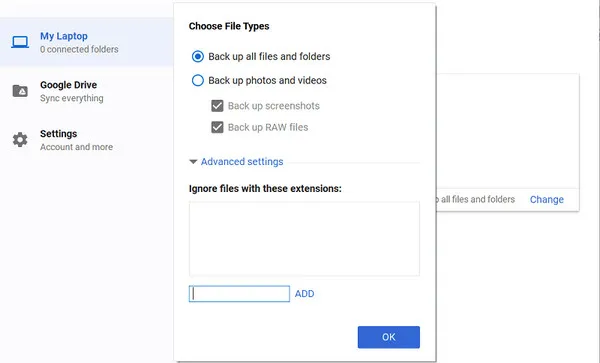
Task: Toggle Back up screenshots checkbox
Action: click(217, 106)
